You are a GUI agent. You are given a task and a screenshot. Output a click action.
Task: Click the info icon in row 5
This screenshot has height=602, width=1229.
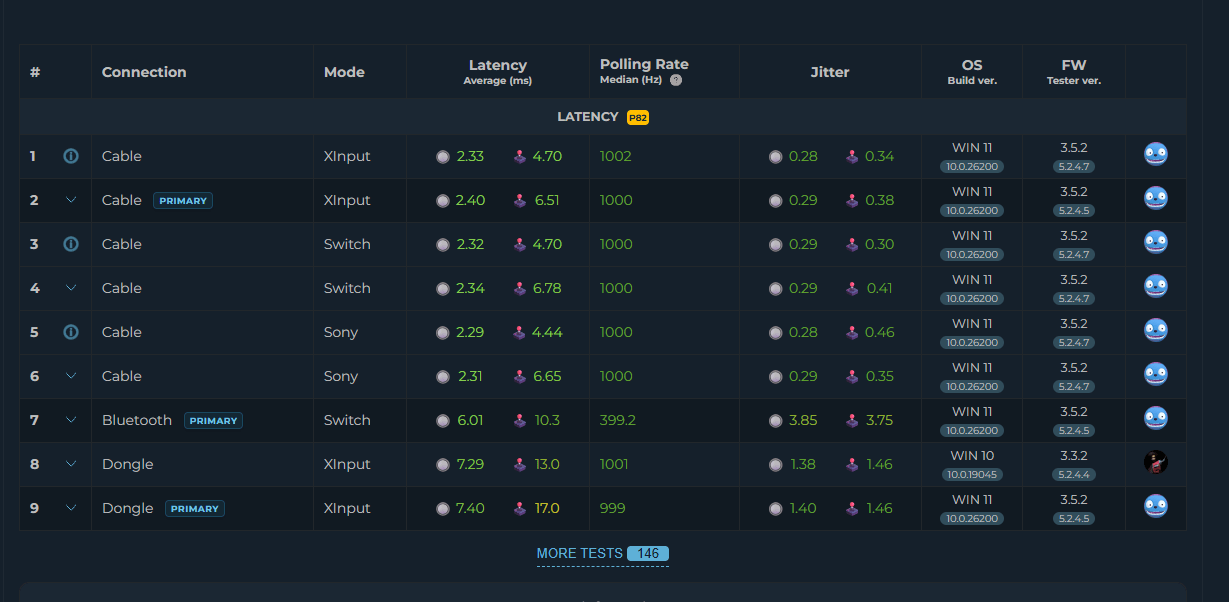[x=71, y=332]
